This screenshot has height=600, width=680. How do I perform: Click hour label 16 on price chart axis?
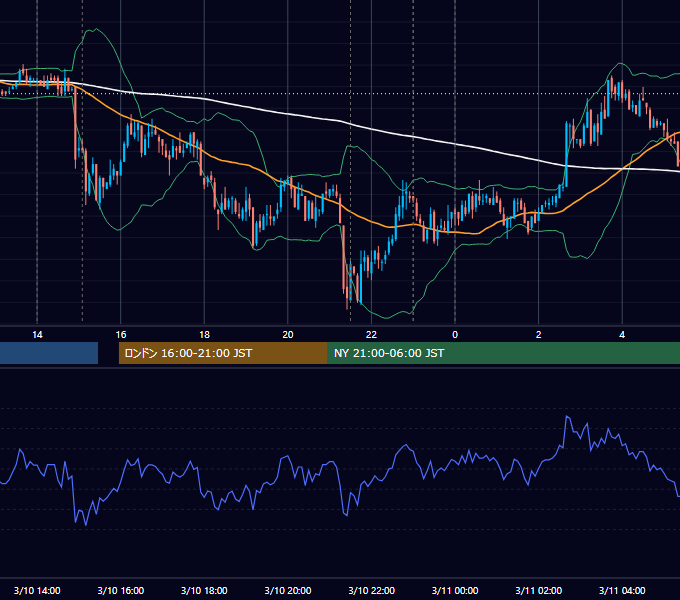click(121, 335)
